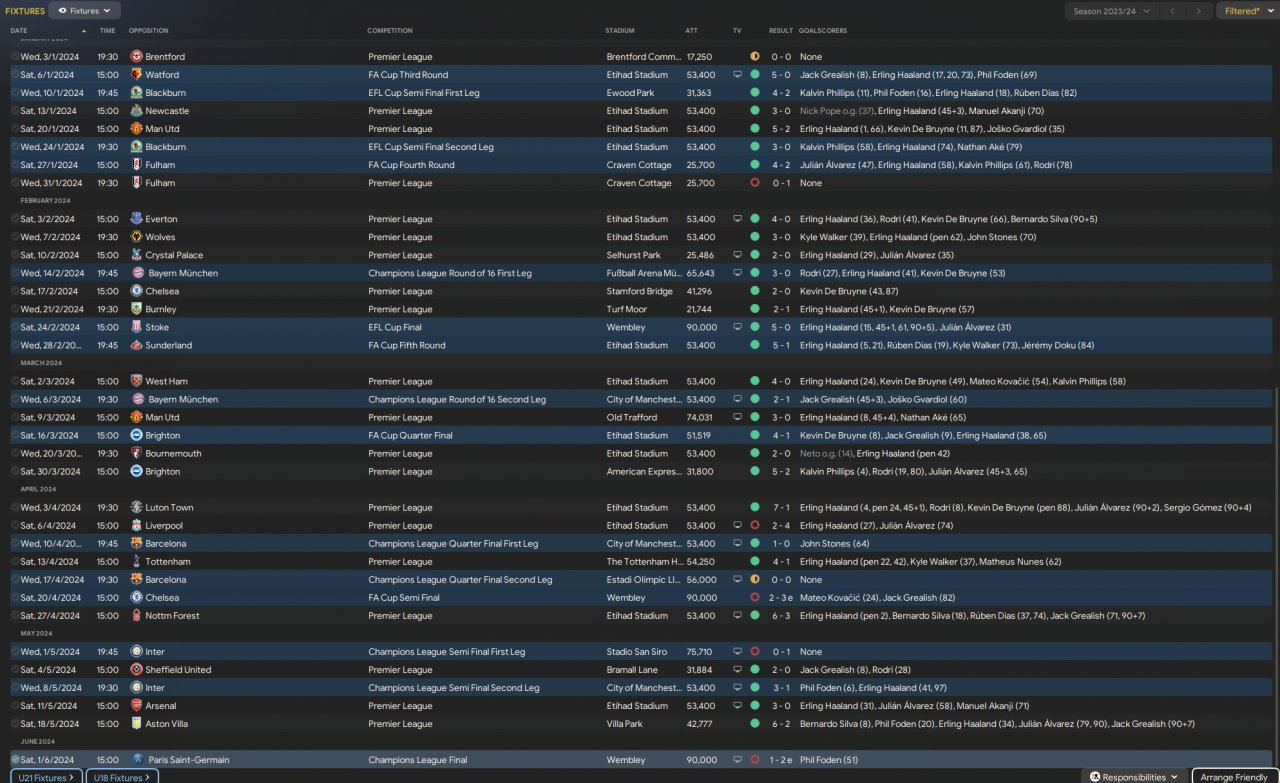Screen dimensions: 1280x783
Task: Sort by the Goalscorers column header
Action: pos(823,31)
